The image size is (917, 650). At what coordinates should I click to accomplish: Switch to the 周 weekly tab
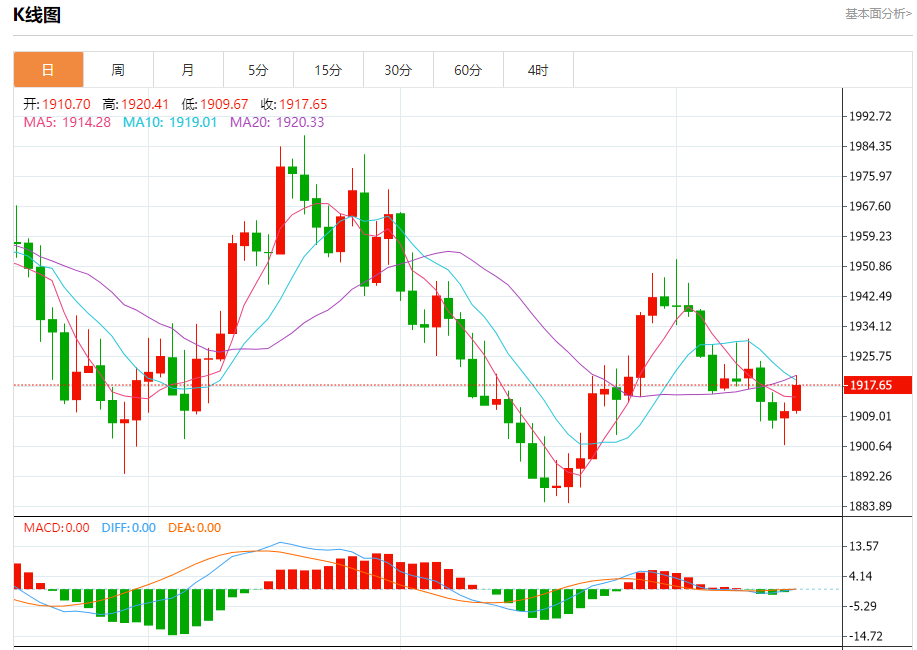coord(118,70)
